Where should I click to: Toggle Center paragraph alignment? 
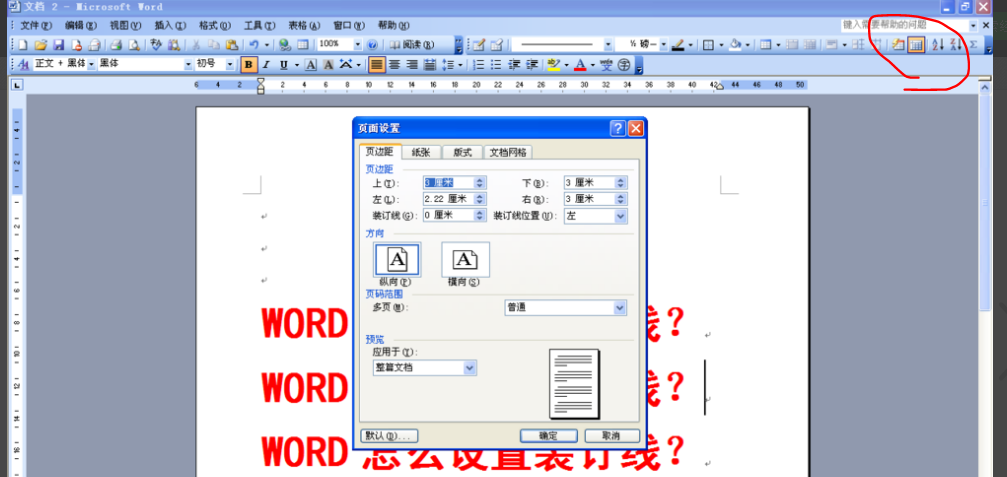394,65
